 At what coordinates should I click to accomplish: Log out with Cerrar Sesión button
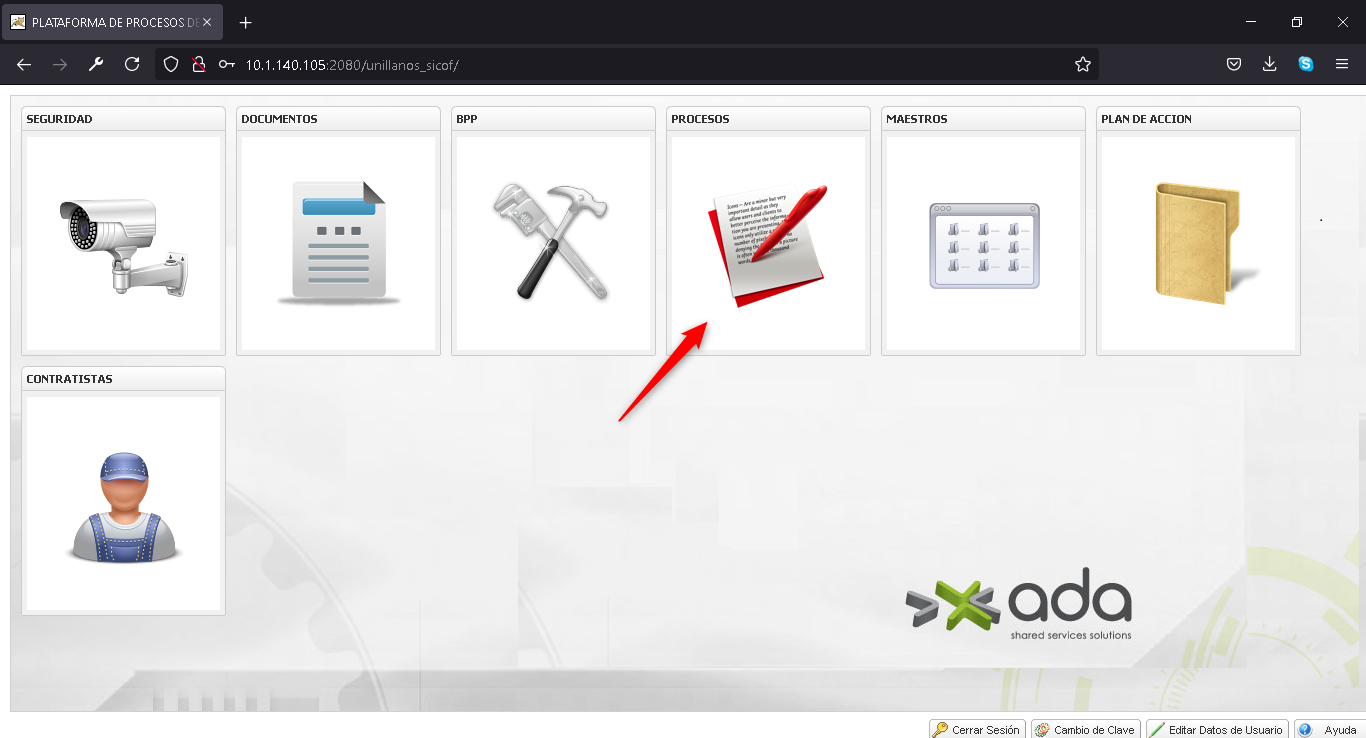tap(977, 730)
